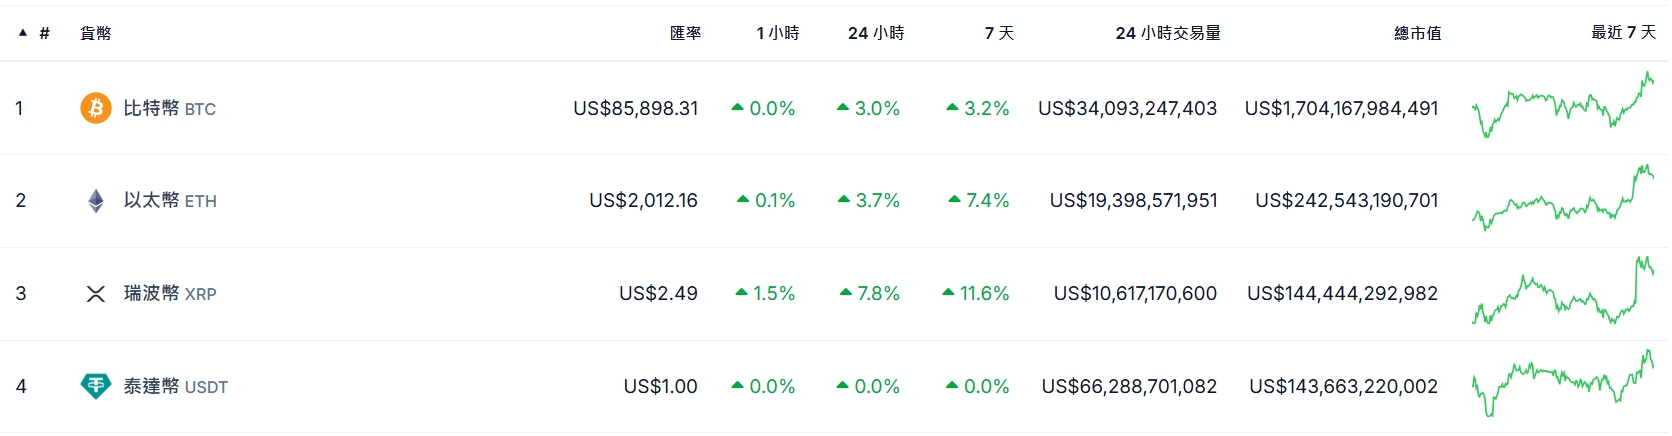Open the 以太幣 ETH coin page

(x=169, y=201)
